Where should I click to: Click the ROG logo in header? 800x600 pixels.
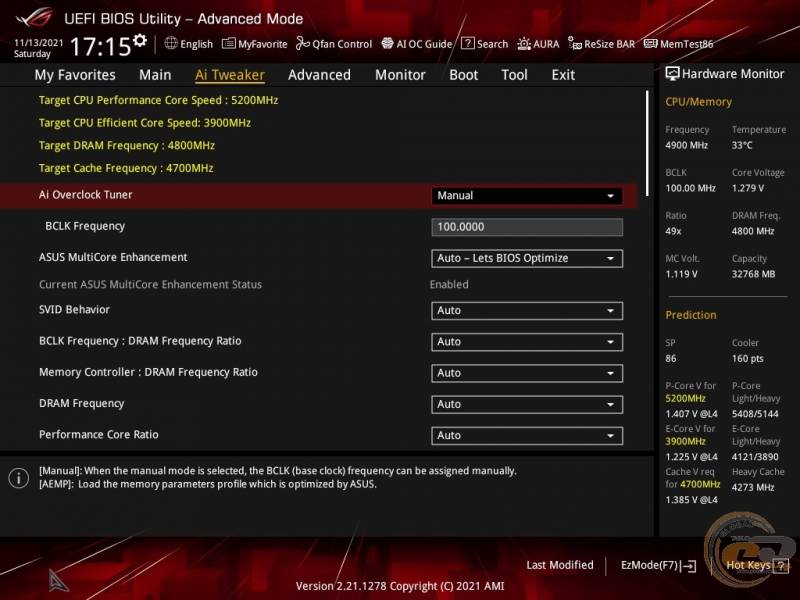coord(34,18)
